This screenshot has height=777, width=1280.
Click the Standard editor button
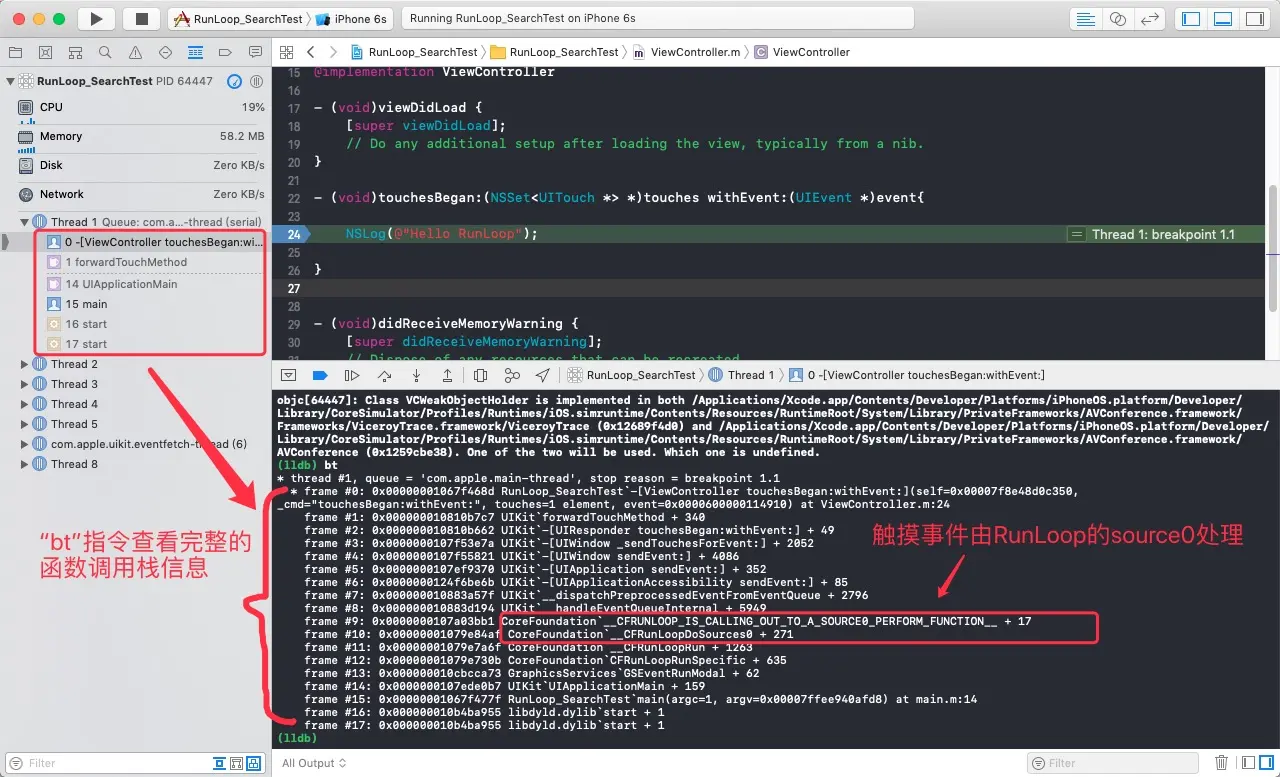pos(1084,19)
